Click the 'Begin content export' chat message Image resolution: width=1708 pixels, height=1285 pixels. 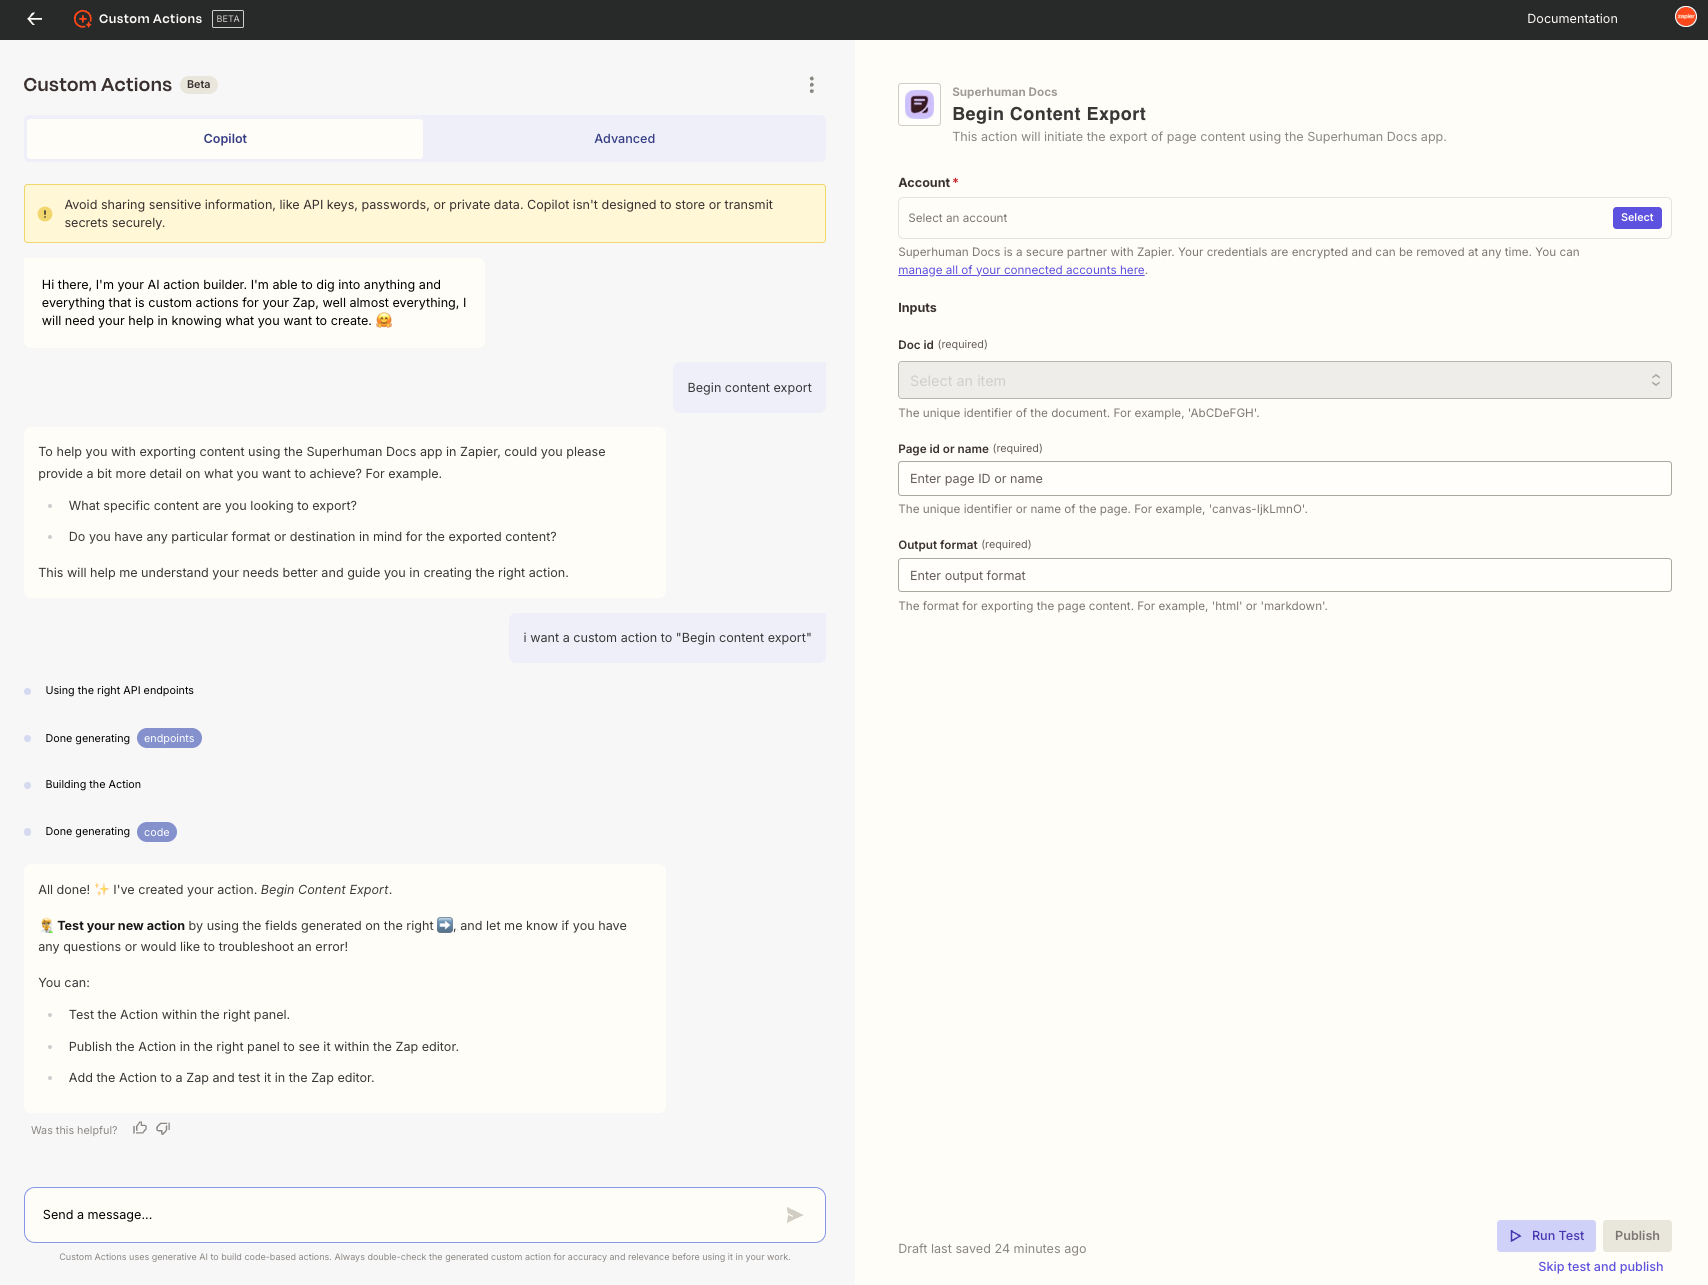coord(749,388)
